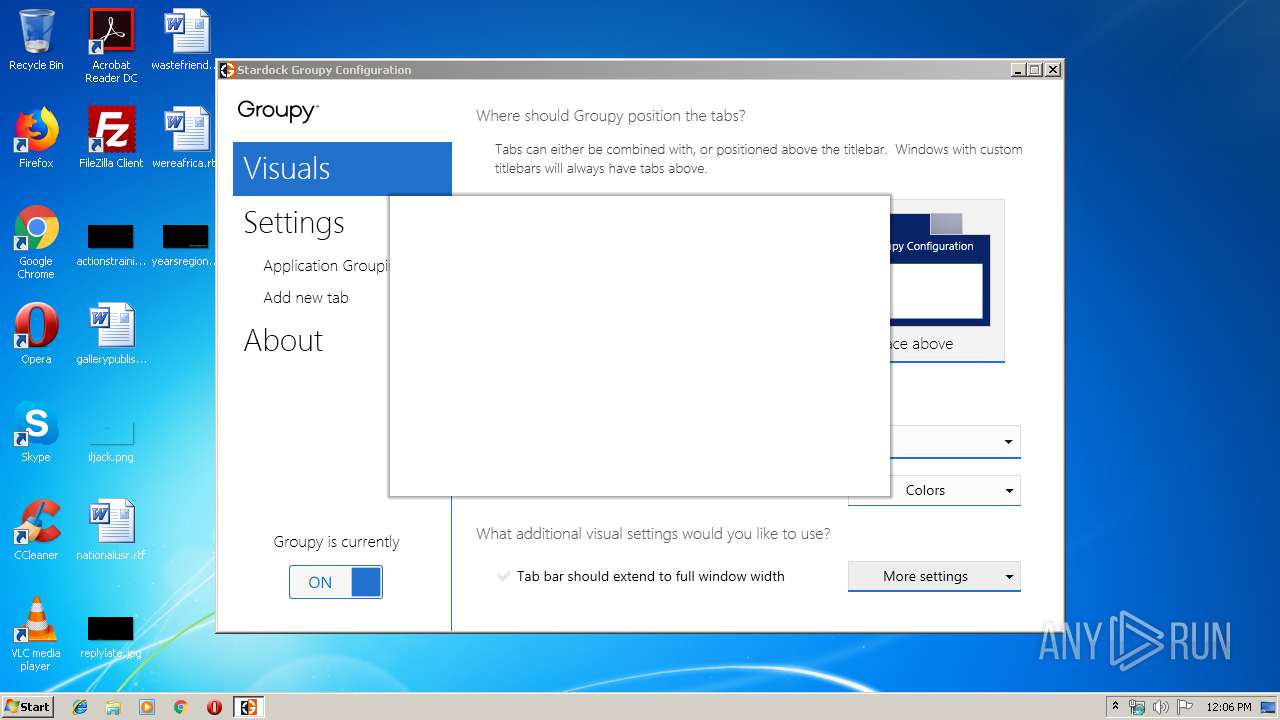The height and width of the screenshot is (720, 1280).
Task: Open Windows Explorer from taskbar
Action: click(113, 707)
